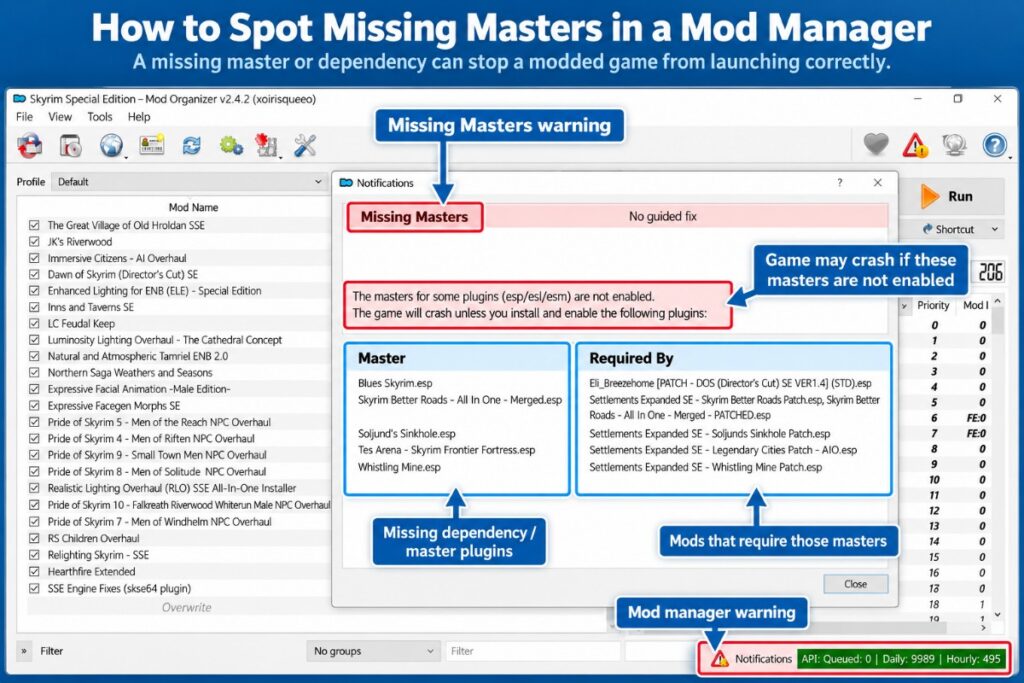Toggle Relighting Skyrim - SSE checkbox
Image resolution: width=1024 pixels, height=683 pixels.
pyautogui.click(x=34, y=555)
